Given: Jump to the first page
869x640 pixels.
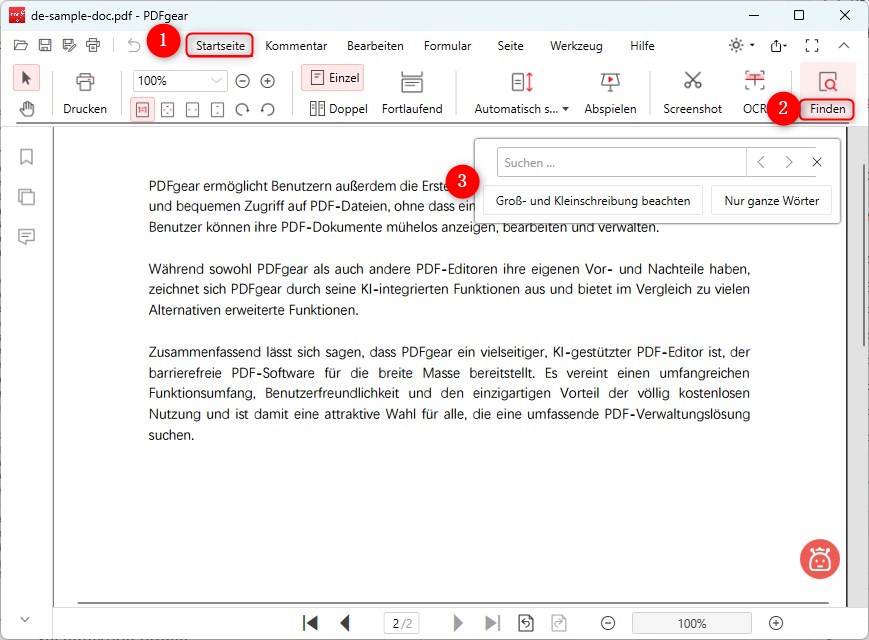Looking at the screenshot, I should pos(310,623).
